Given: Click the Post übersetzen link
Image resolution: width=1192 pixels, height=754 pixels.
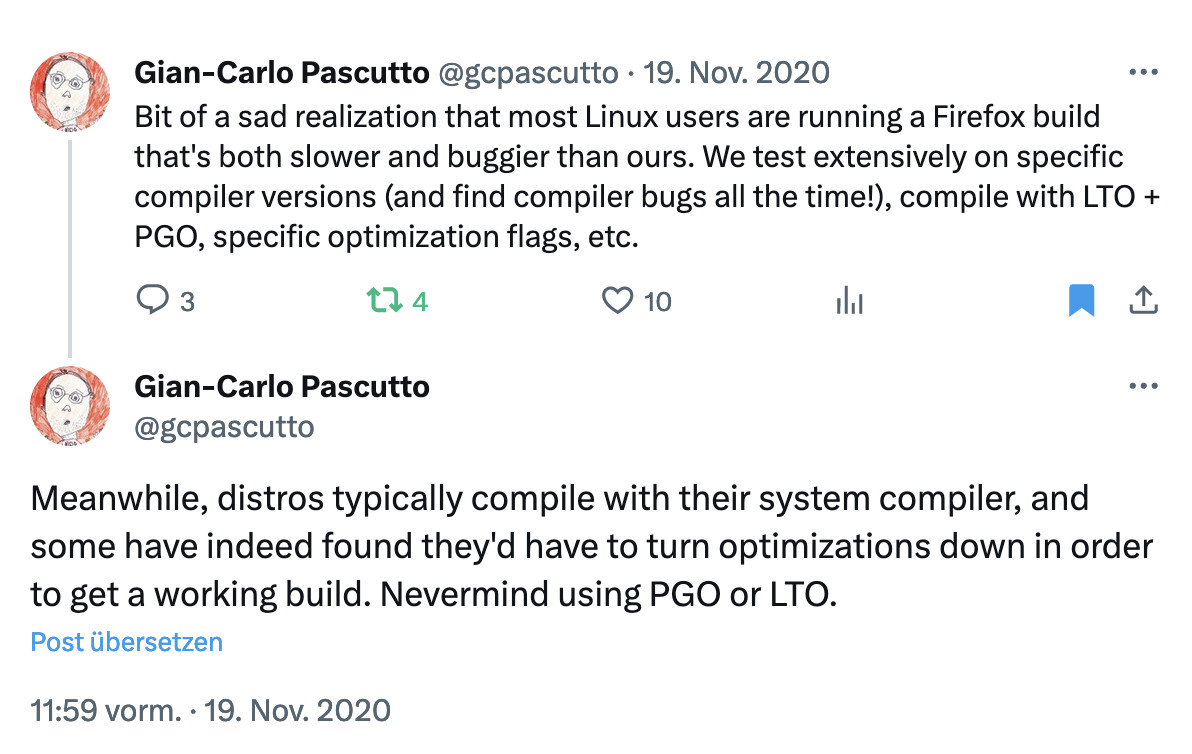Looking at the screenshot, I should pos(127,642).
